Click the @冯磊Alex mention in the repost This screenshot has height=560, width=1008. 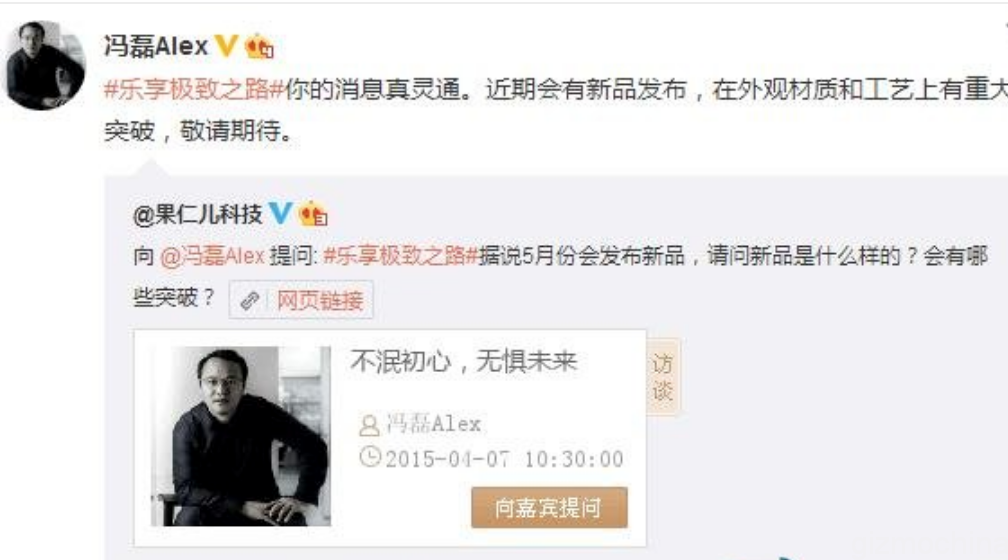point(212,256)
